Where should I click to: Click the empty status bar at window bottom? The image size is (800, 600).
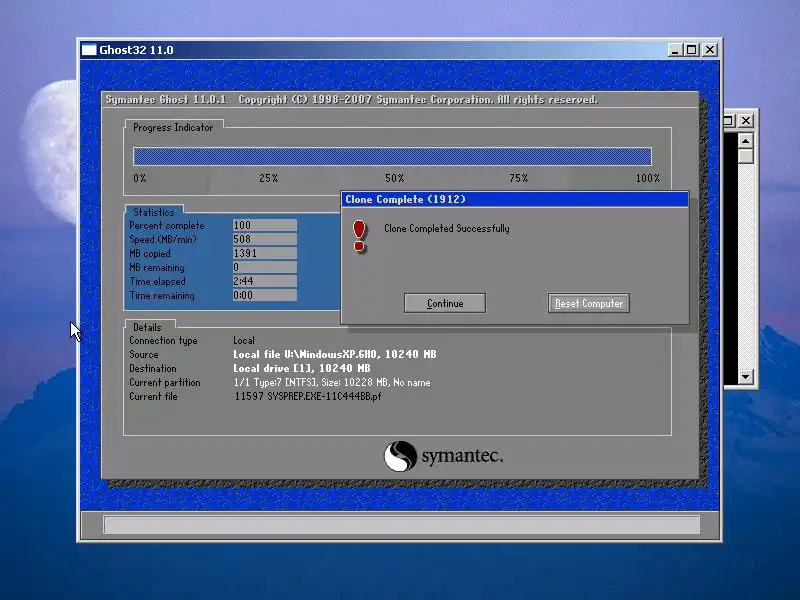point(402,524)
